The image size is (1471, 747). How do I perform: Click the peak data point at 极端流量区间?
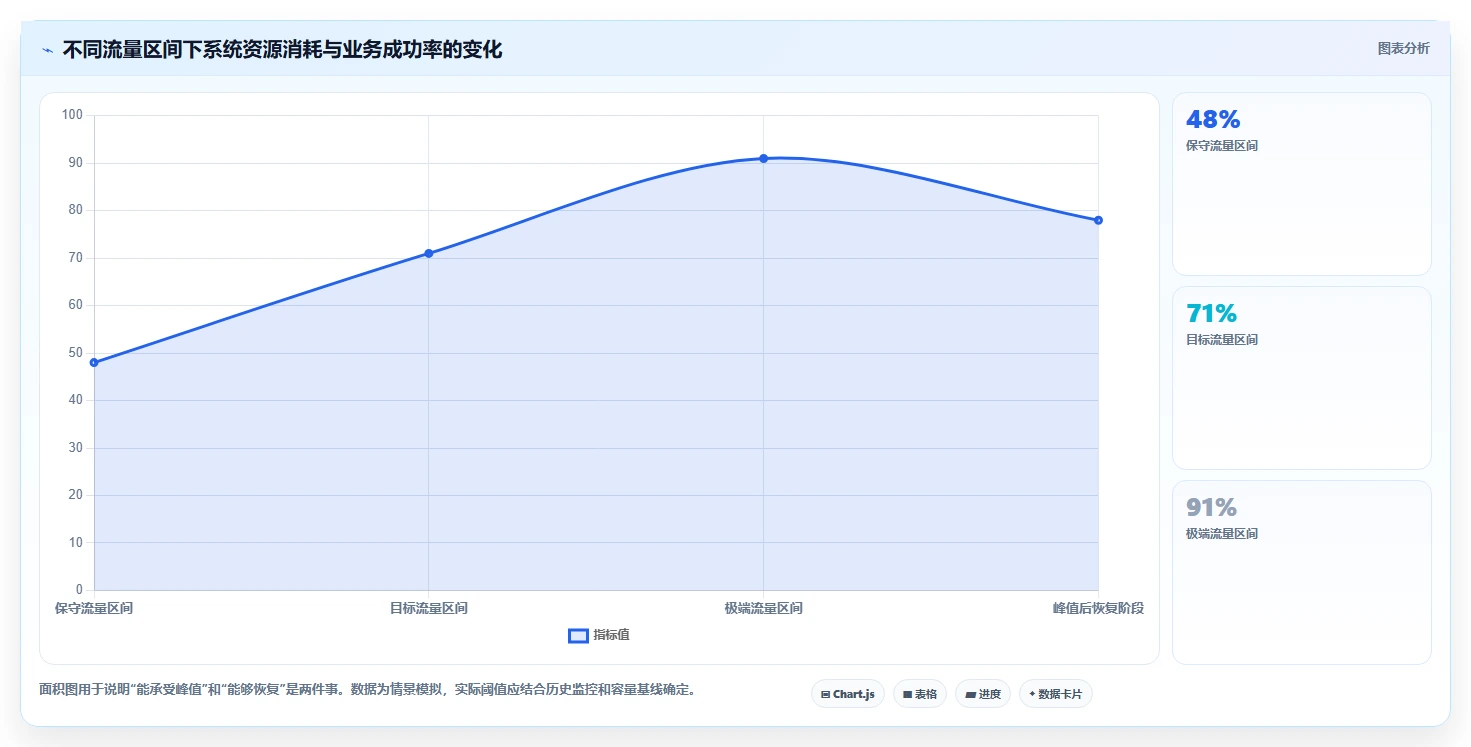tap(763, 158)
